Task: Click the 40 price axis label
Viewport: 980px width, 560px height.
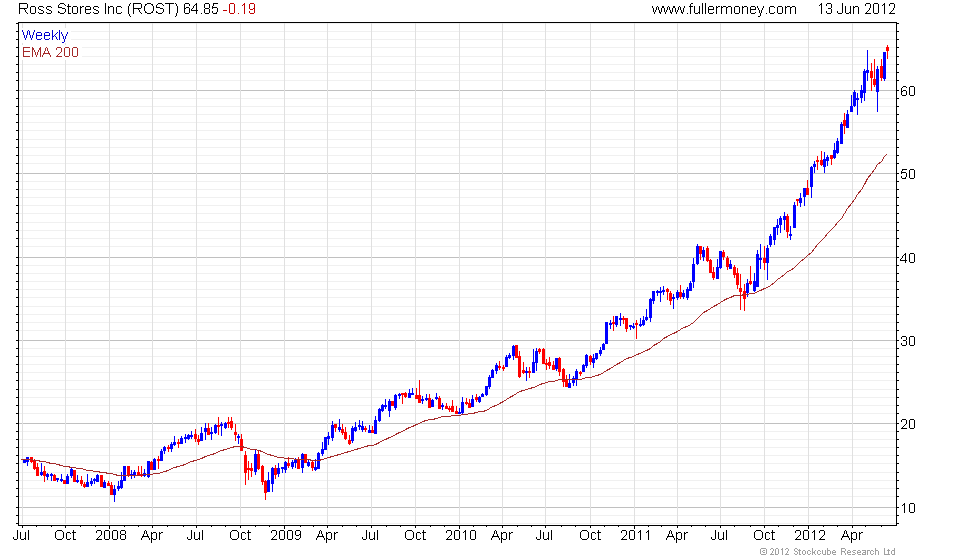Action: [908, 258]
